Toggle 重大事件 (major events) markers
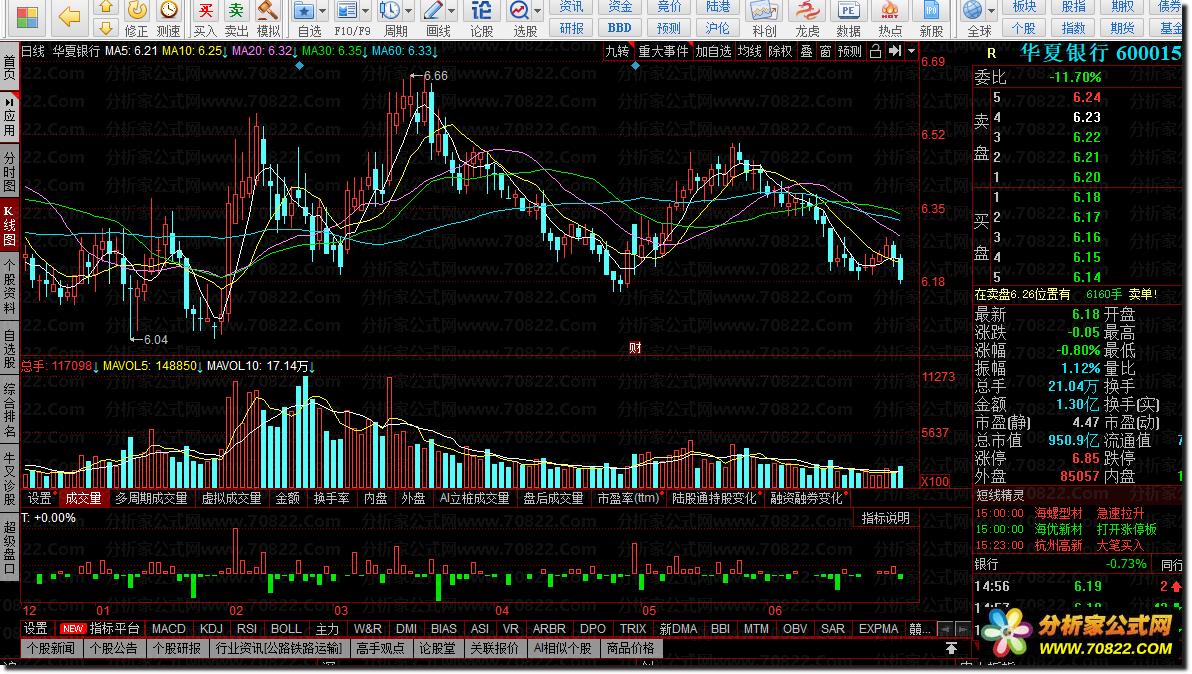The height and width of the screenshot is (674, 1192). pos(663,51)
